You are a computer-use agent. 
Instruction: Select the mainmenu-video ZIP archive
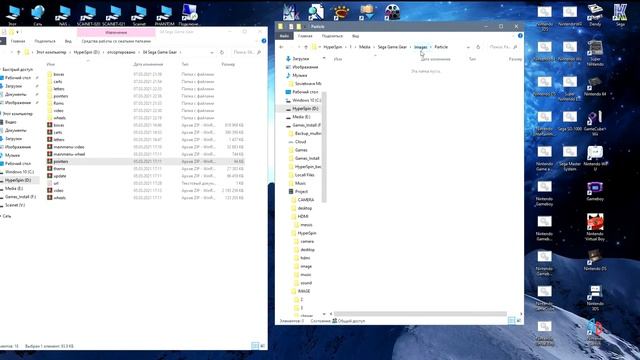coord(145,147)
